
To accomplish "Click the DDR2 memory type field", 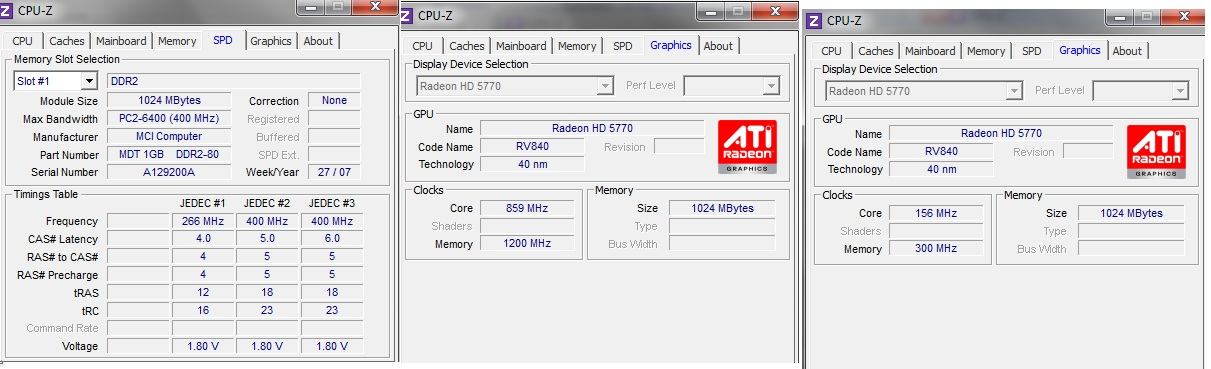I will coord(233,81).
